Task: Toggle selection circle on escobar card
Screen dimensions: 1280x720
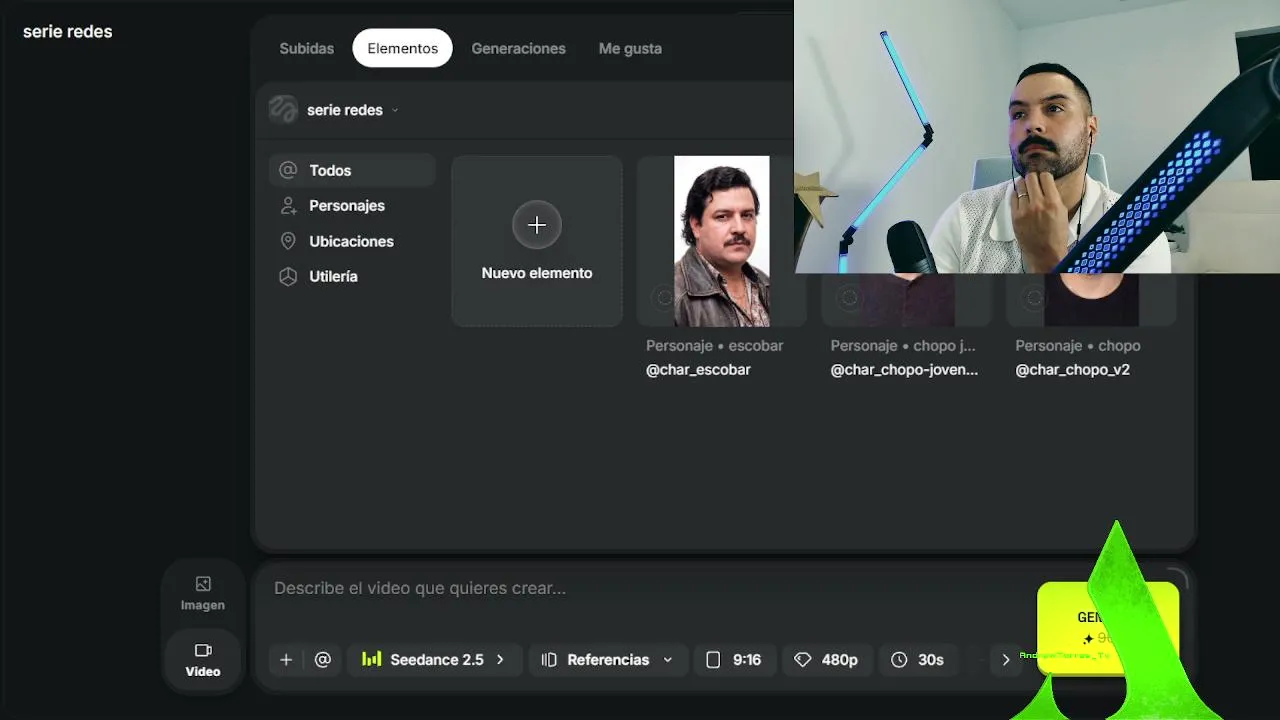Action: [x=663, y=298]
